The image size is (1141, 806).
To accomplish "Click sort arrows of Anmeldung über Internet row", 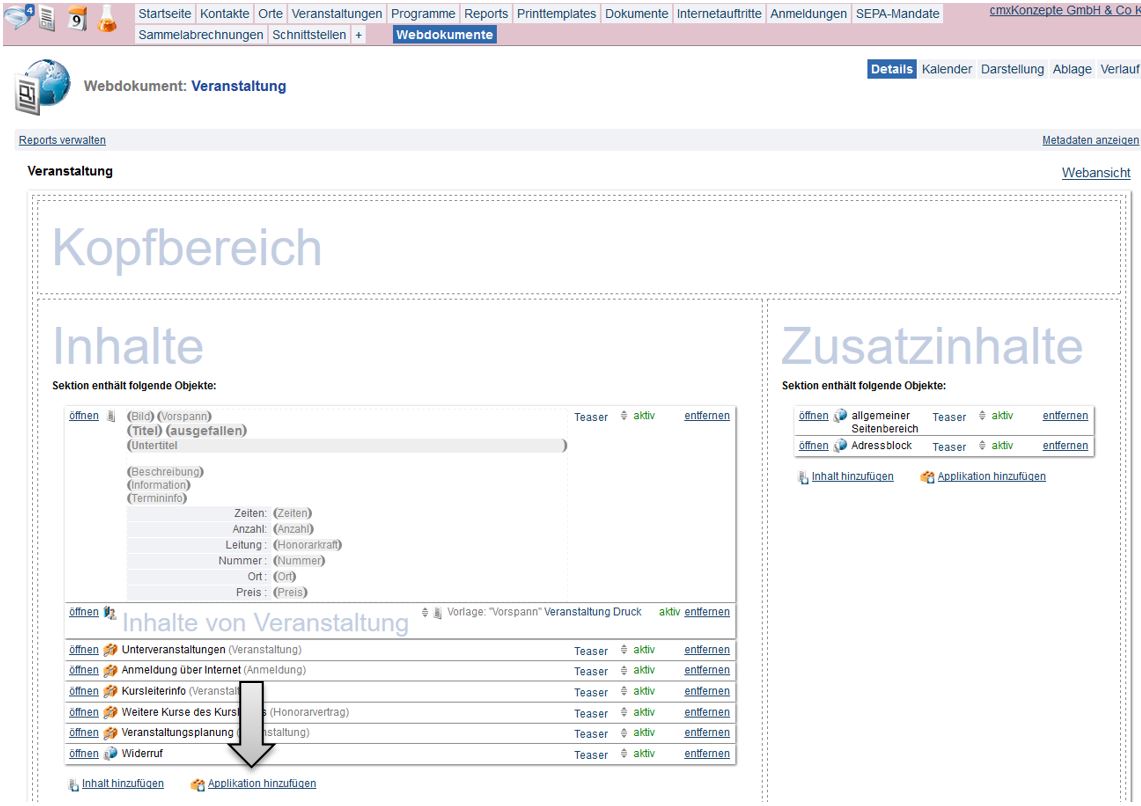I will [624, 671].
